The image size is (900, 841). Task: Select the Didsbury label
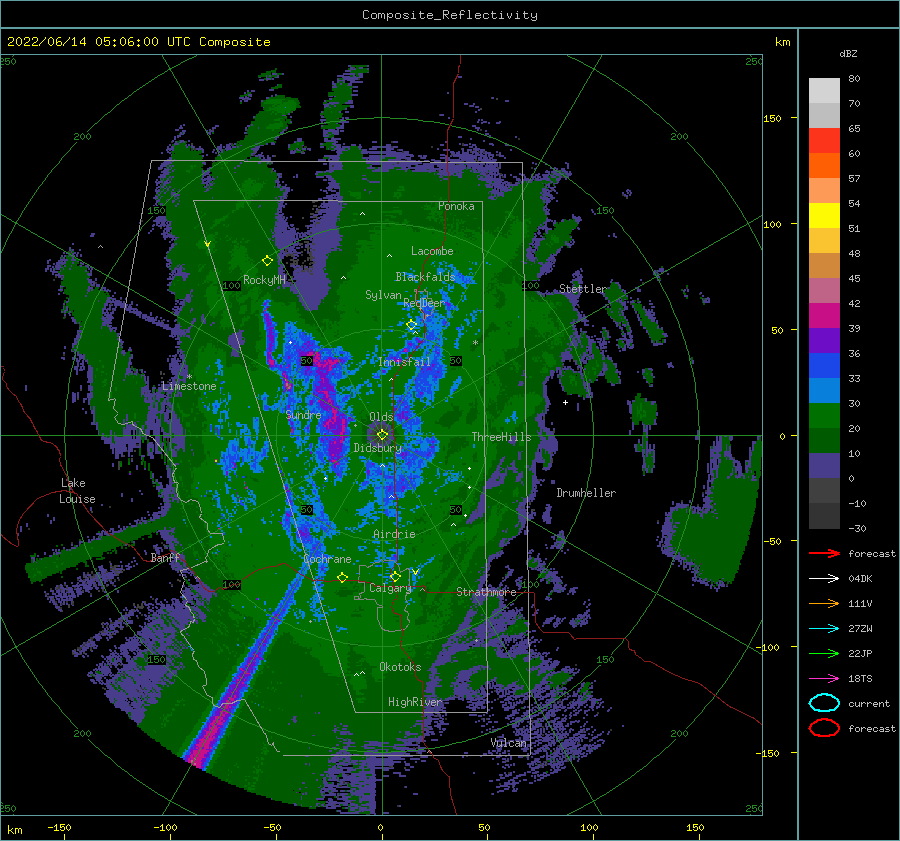[x=377, y=448]
